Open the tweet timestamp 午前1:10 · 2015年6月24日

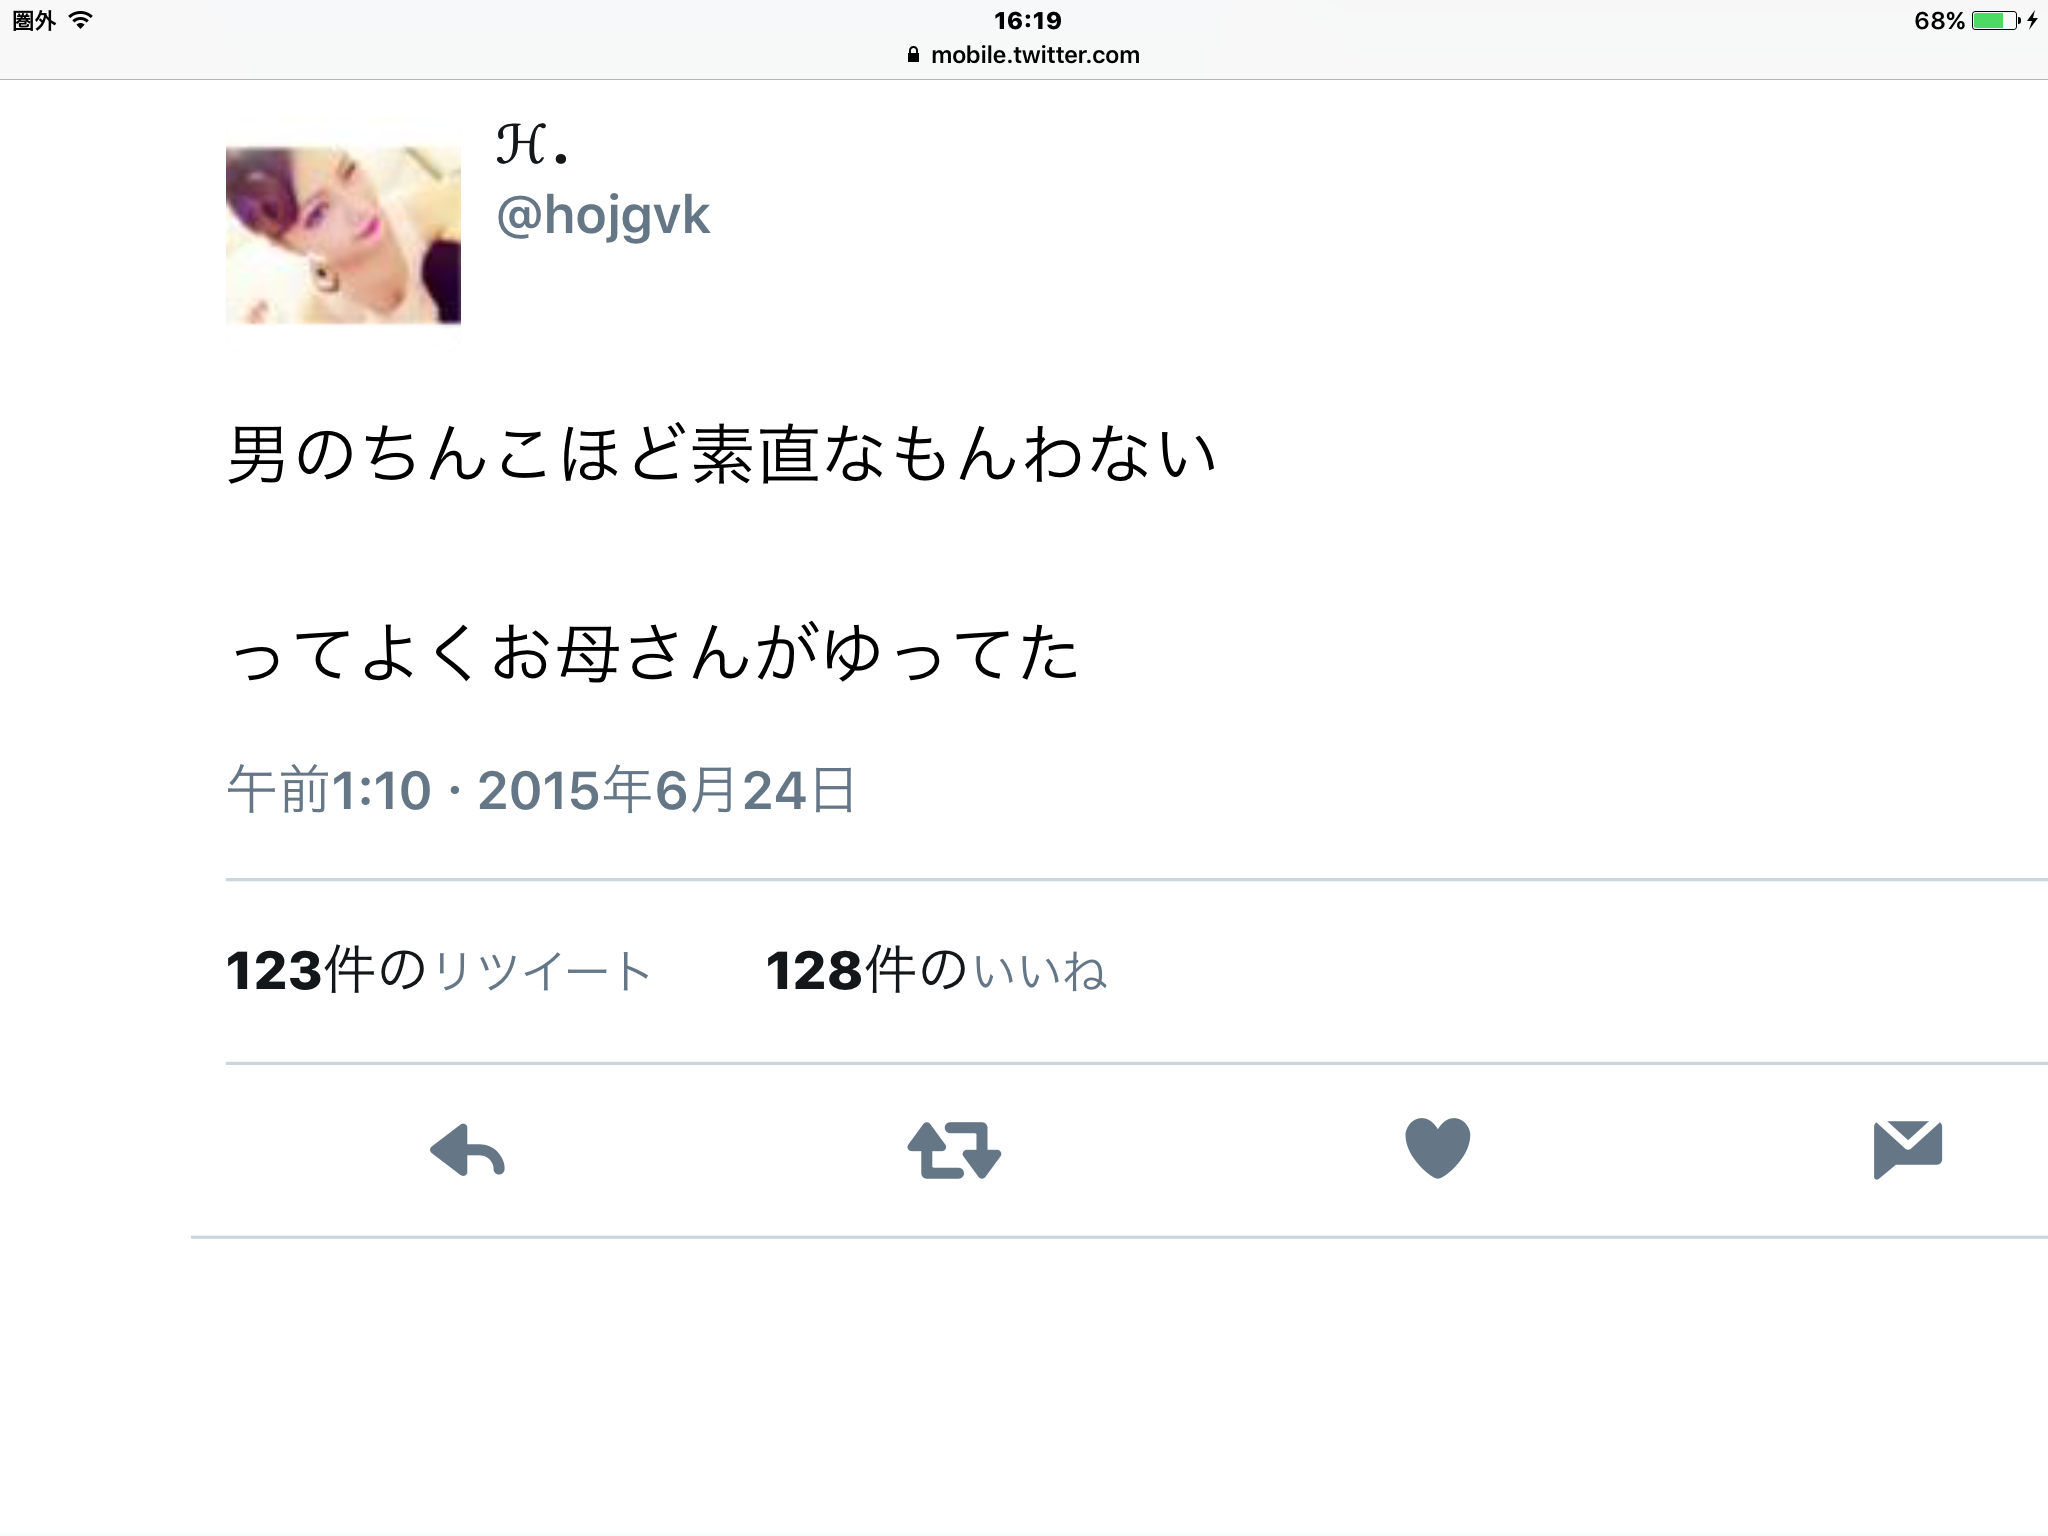tap(541, 790)
